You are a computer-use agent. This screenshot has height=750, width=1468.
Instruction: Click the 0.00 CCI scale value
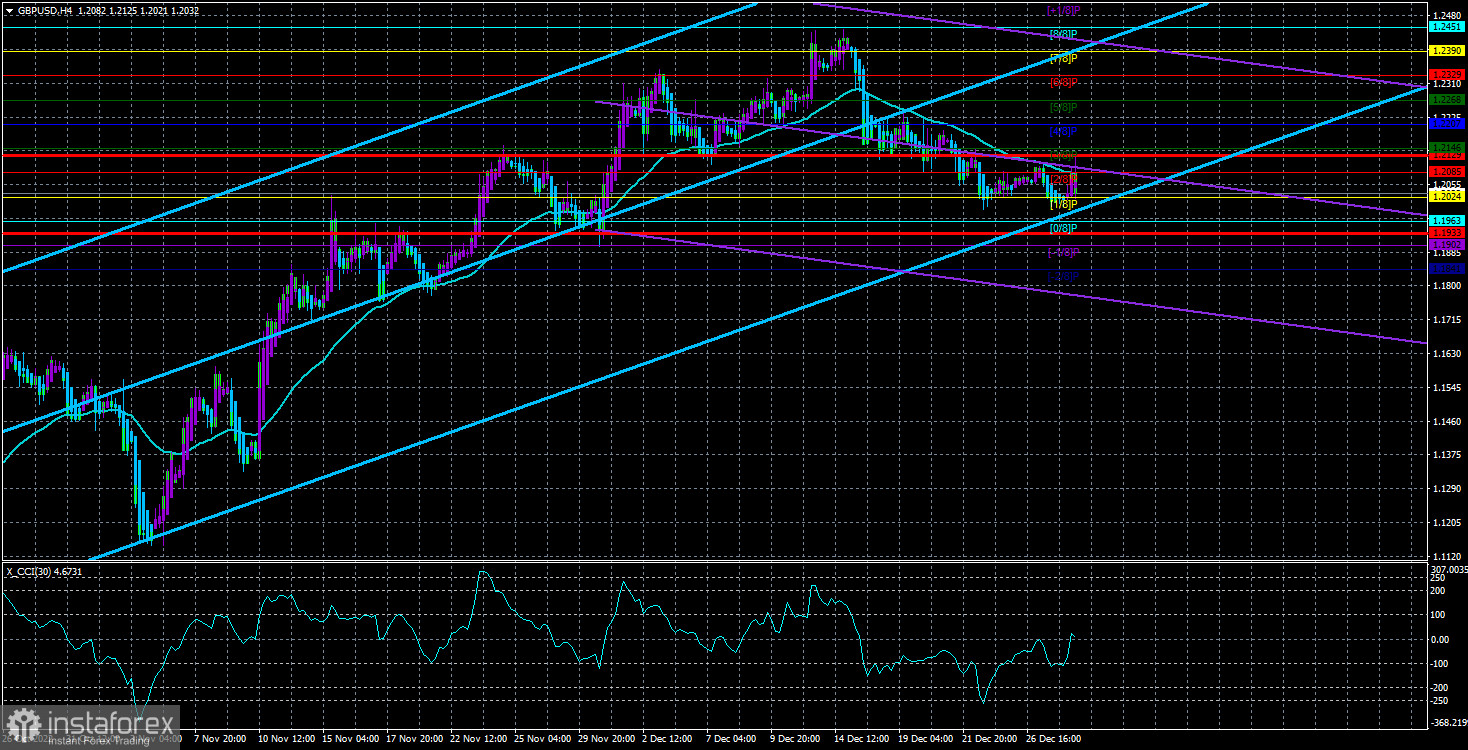pyautogui.click(x=1441, y=639)
